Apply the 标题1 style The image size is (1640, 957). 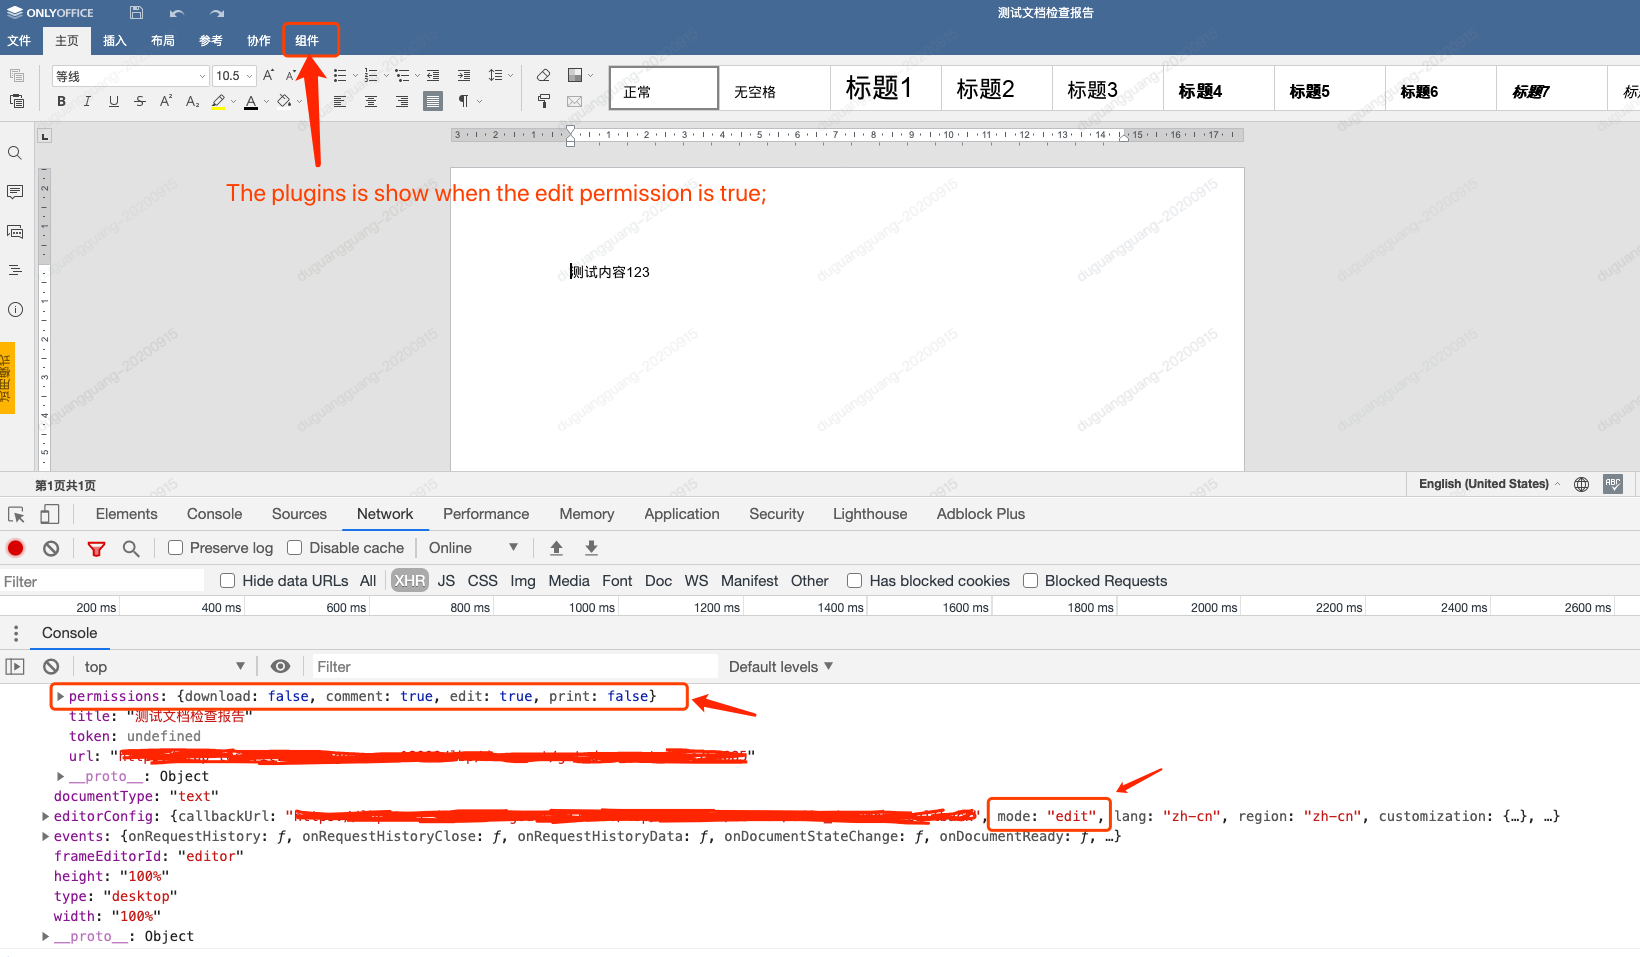pos(884,88)
